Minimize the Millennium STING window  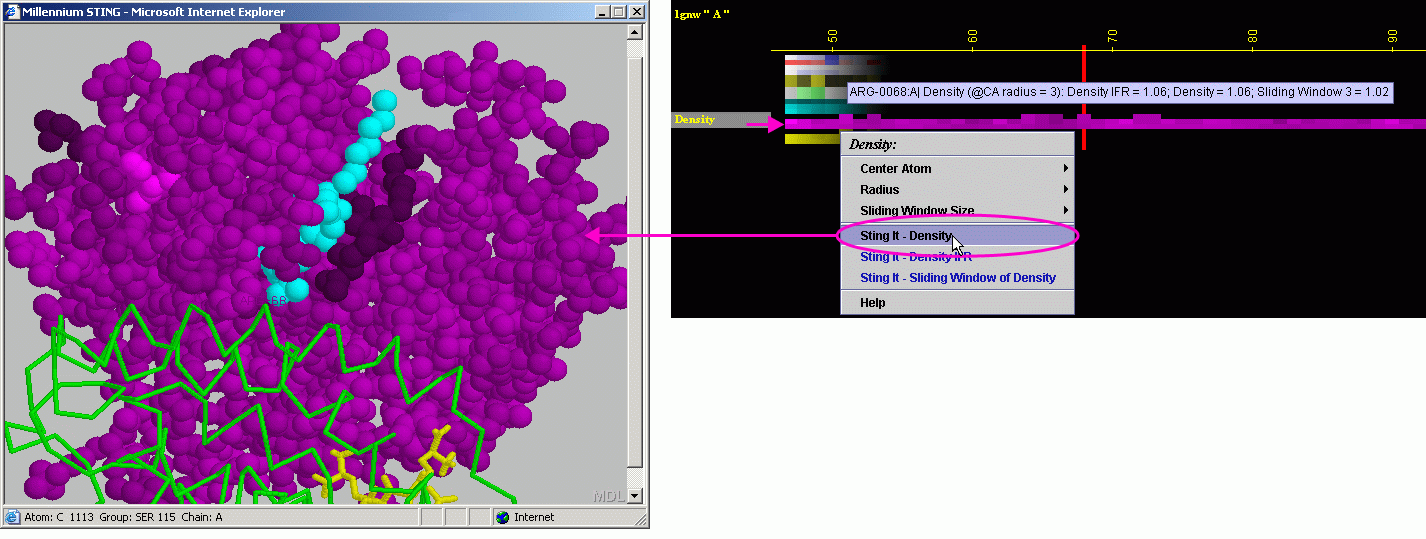pyautogui.click(x=601, y=12)
